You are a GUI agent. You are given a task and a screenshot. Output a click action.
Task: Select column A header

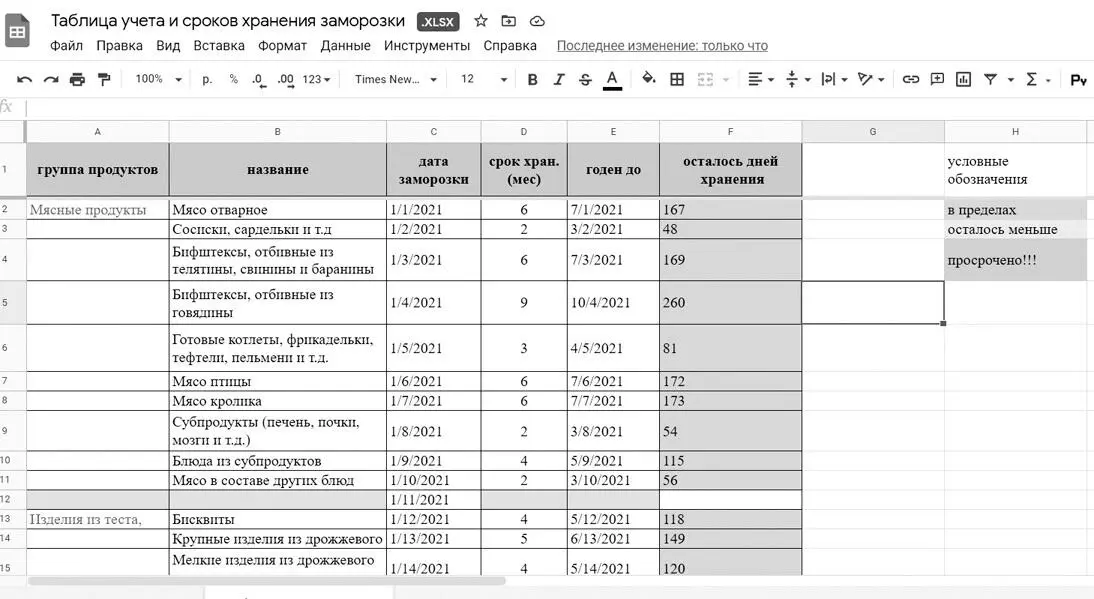coord(98,131)
